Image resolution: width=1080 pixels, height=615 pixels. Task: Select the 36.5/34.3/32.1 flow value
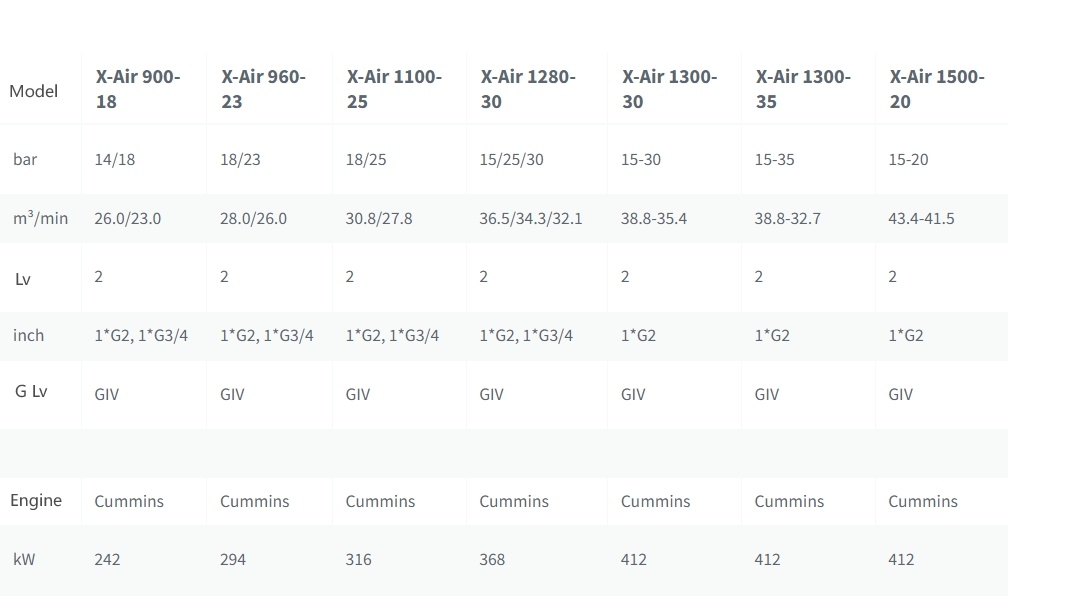click(x=530, y=218)
